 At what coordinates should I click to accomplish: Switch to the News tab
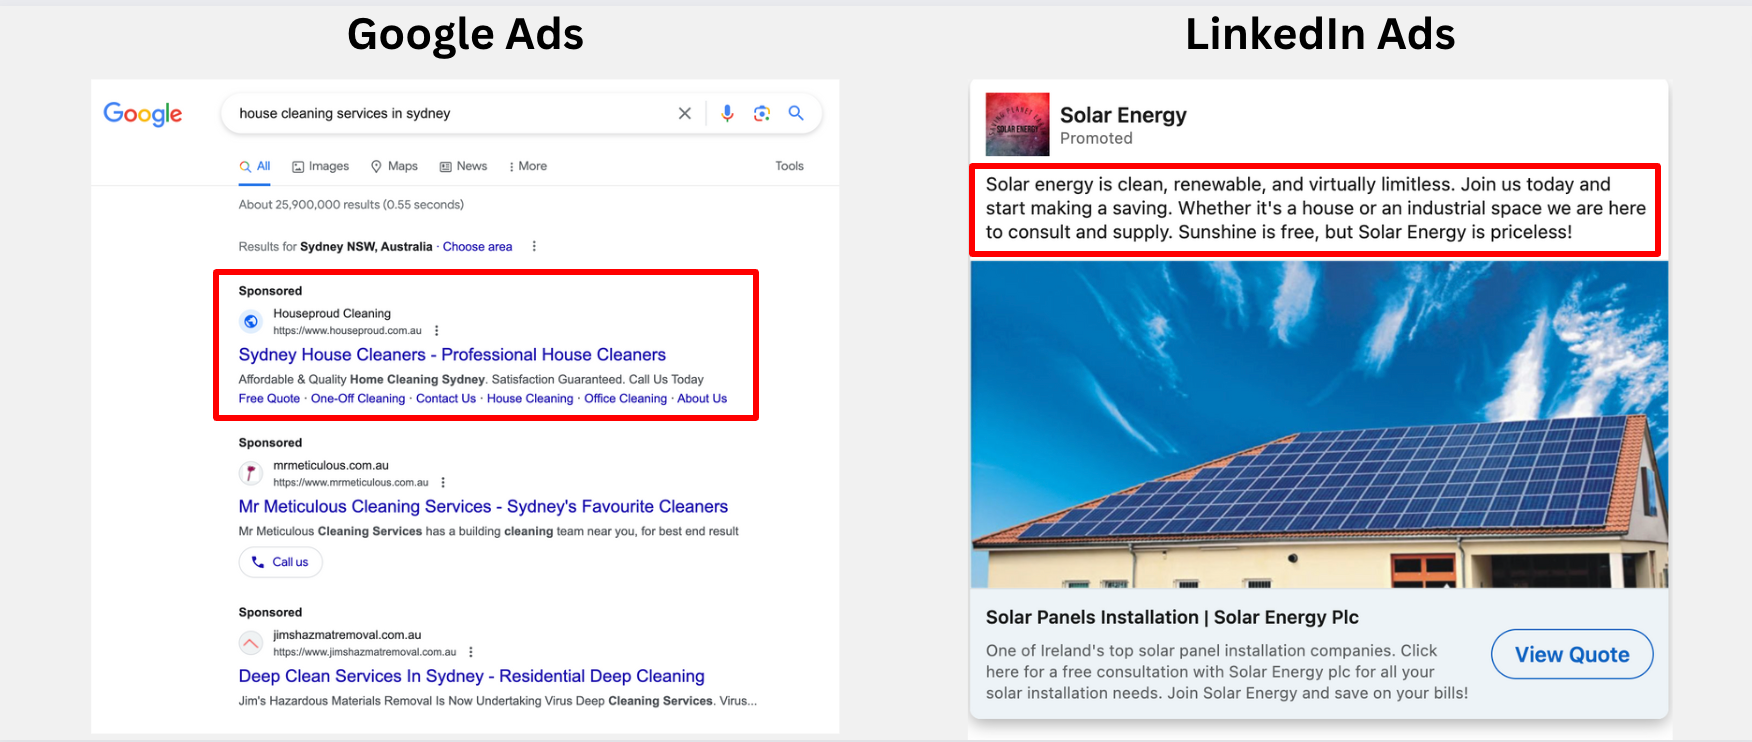coord(463,166)
